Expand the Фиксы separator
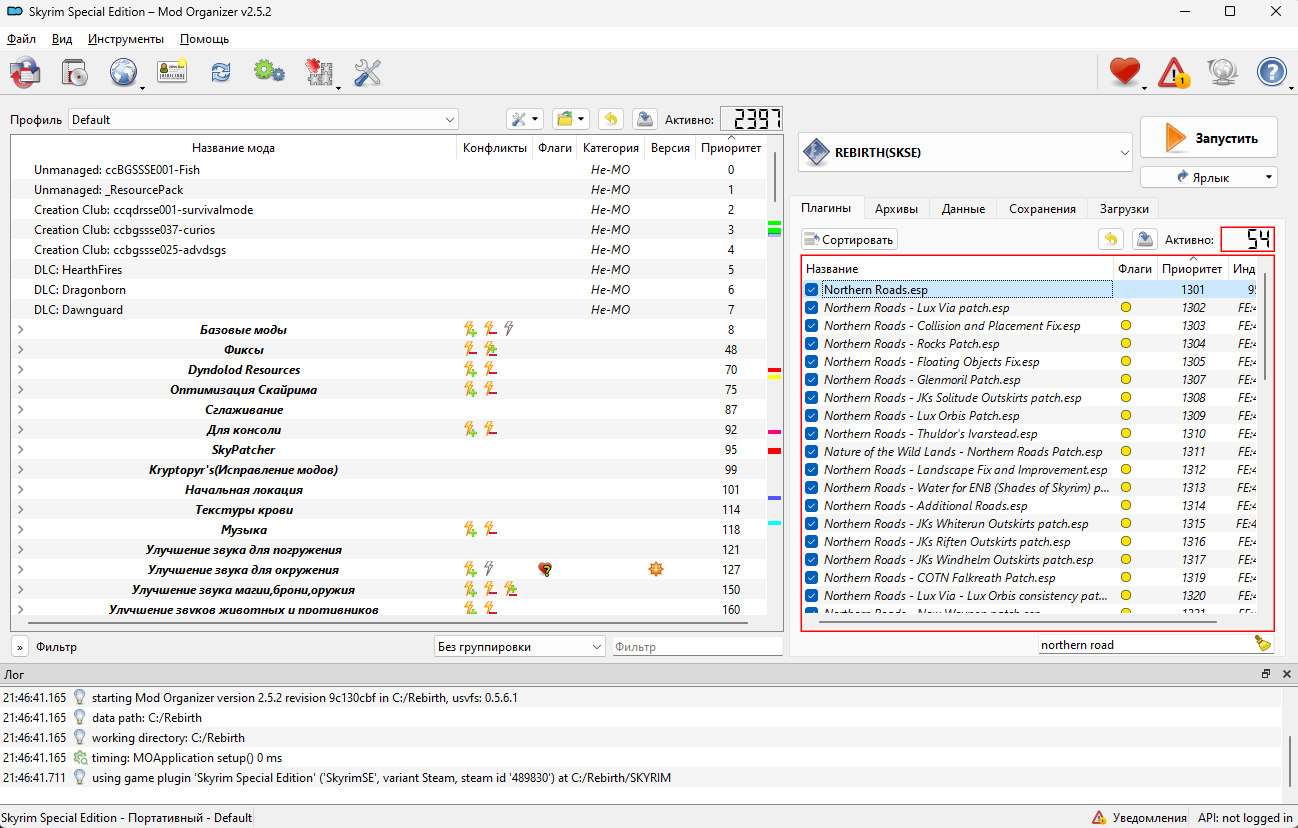 20,350
